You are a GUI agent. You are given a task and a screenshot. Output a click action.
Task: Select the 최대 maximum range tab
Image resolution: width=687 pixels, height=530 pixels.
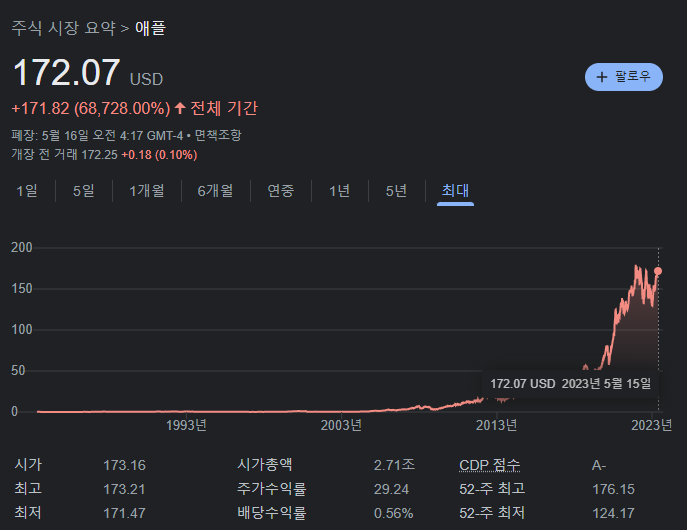[x=455, y=191]
